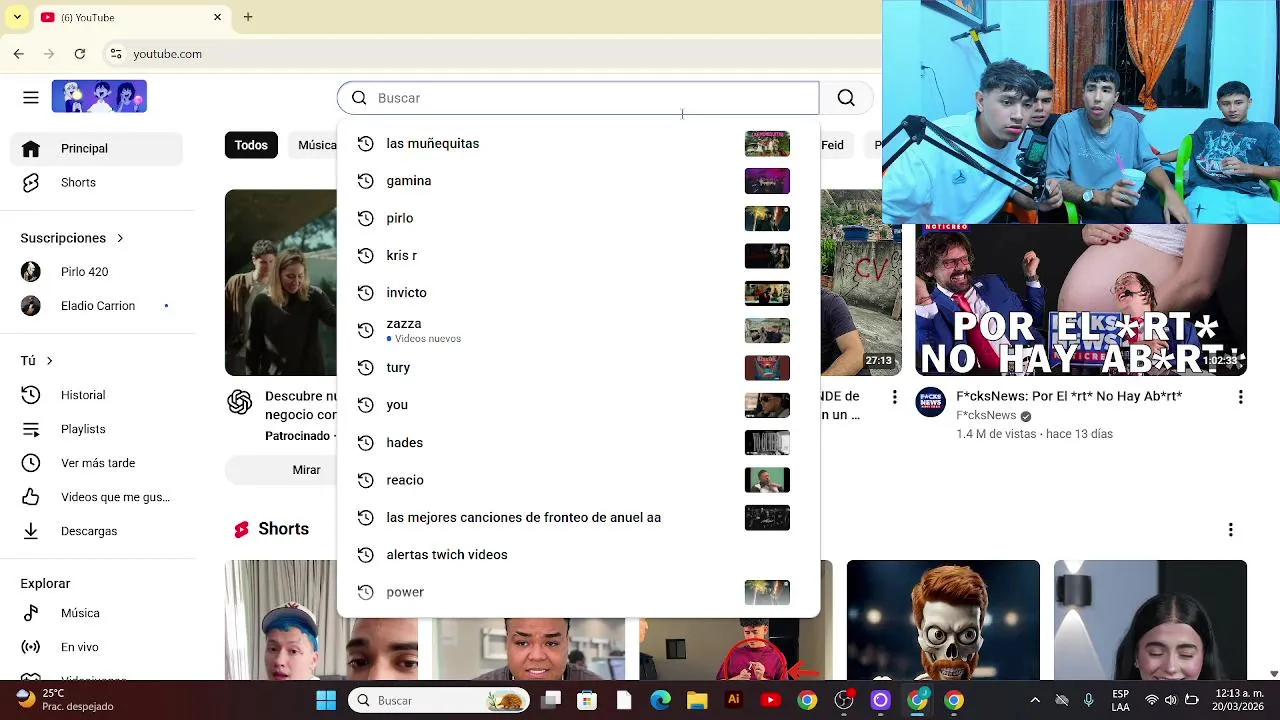Launch Adobe Illustrator from taskbar
Image resolution: width=1280 pixels, height=720 pixels.
tap(734, 700)
